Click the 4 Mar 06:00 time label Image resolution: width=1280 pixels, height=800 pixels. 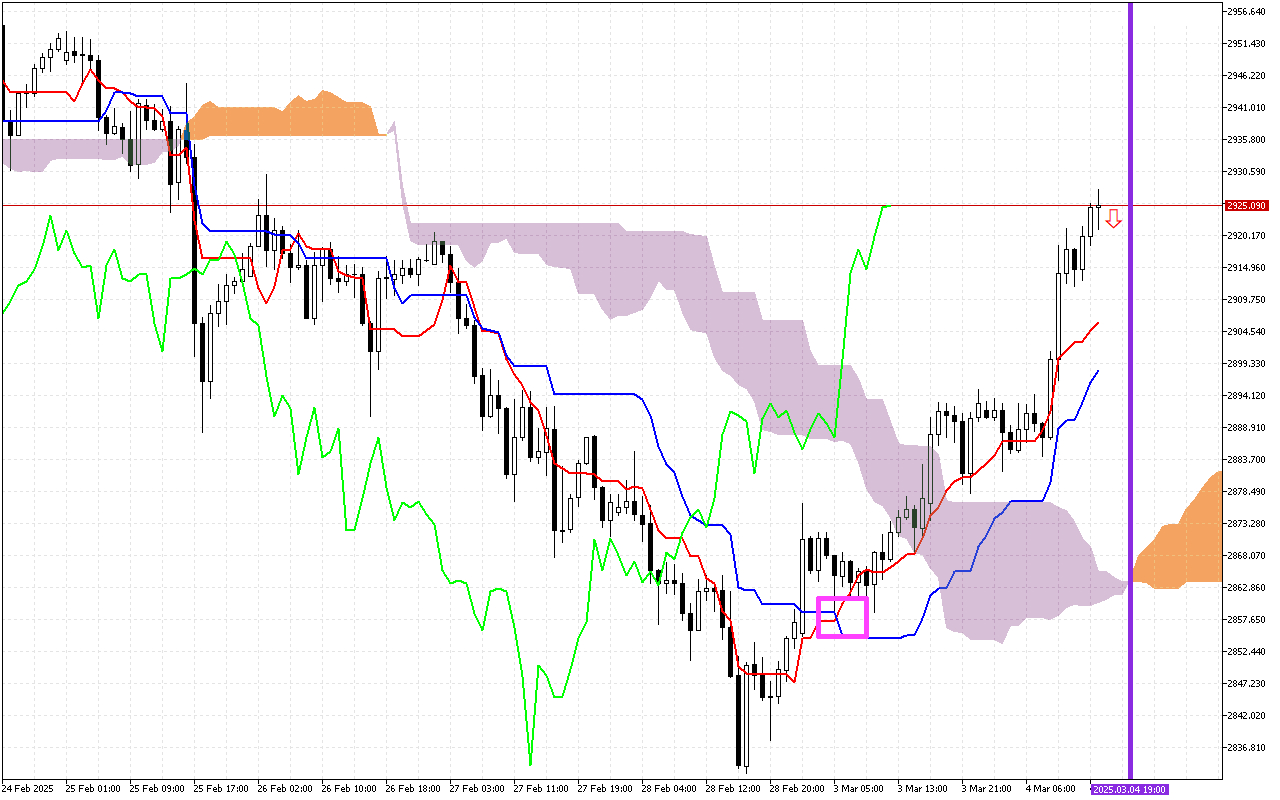click(x=1050, y=789)
